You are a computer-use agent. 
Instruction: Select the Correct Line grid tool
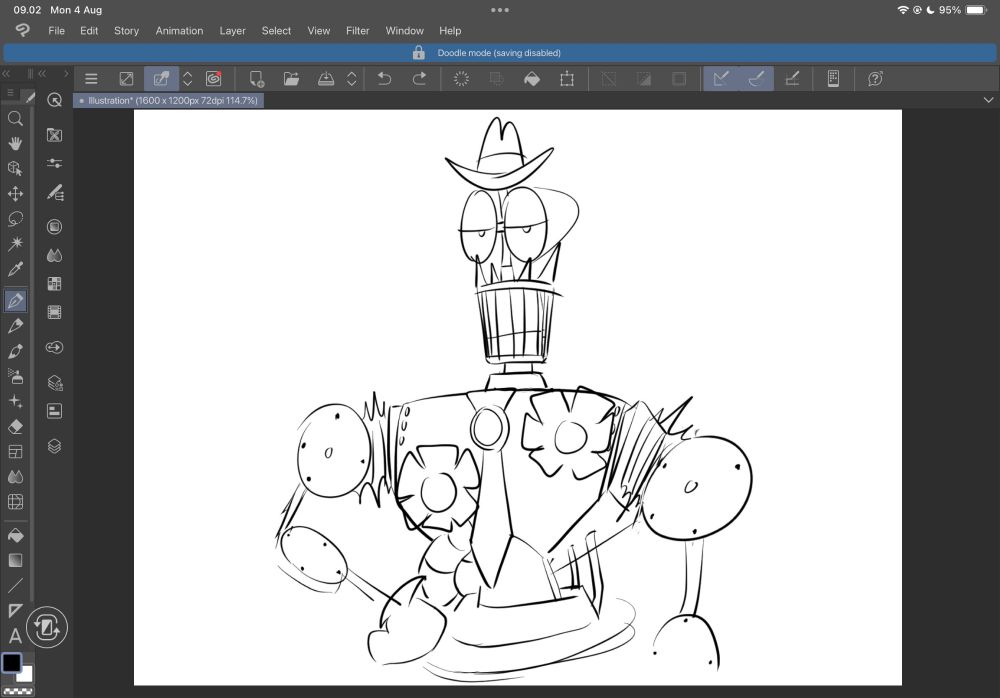[15, 501]
